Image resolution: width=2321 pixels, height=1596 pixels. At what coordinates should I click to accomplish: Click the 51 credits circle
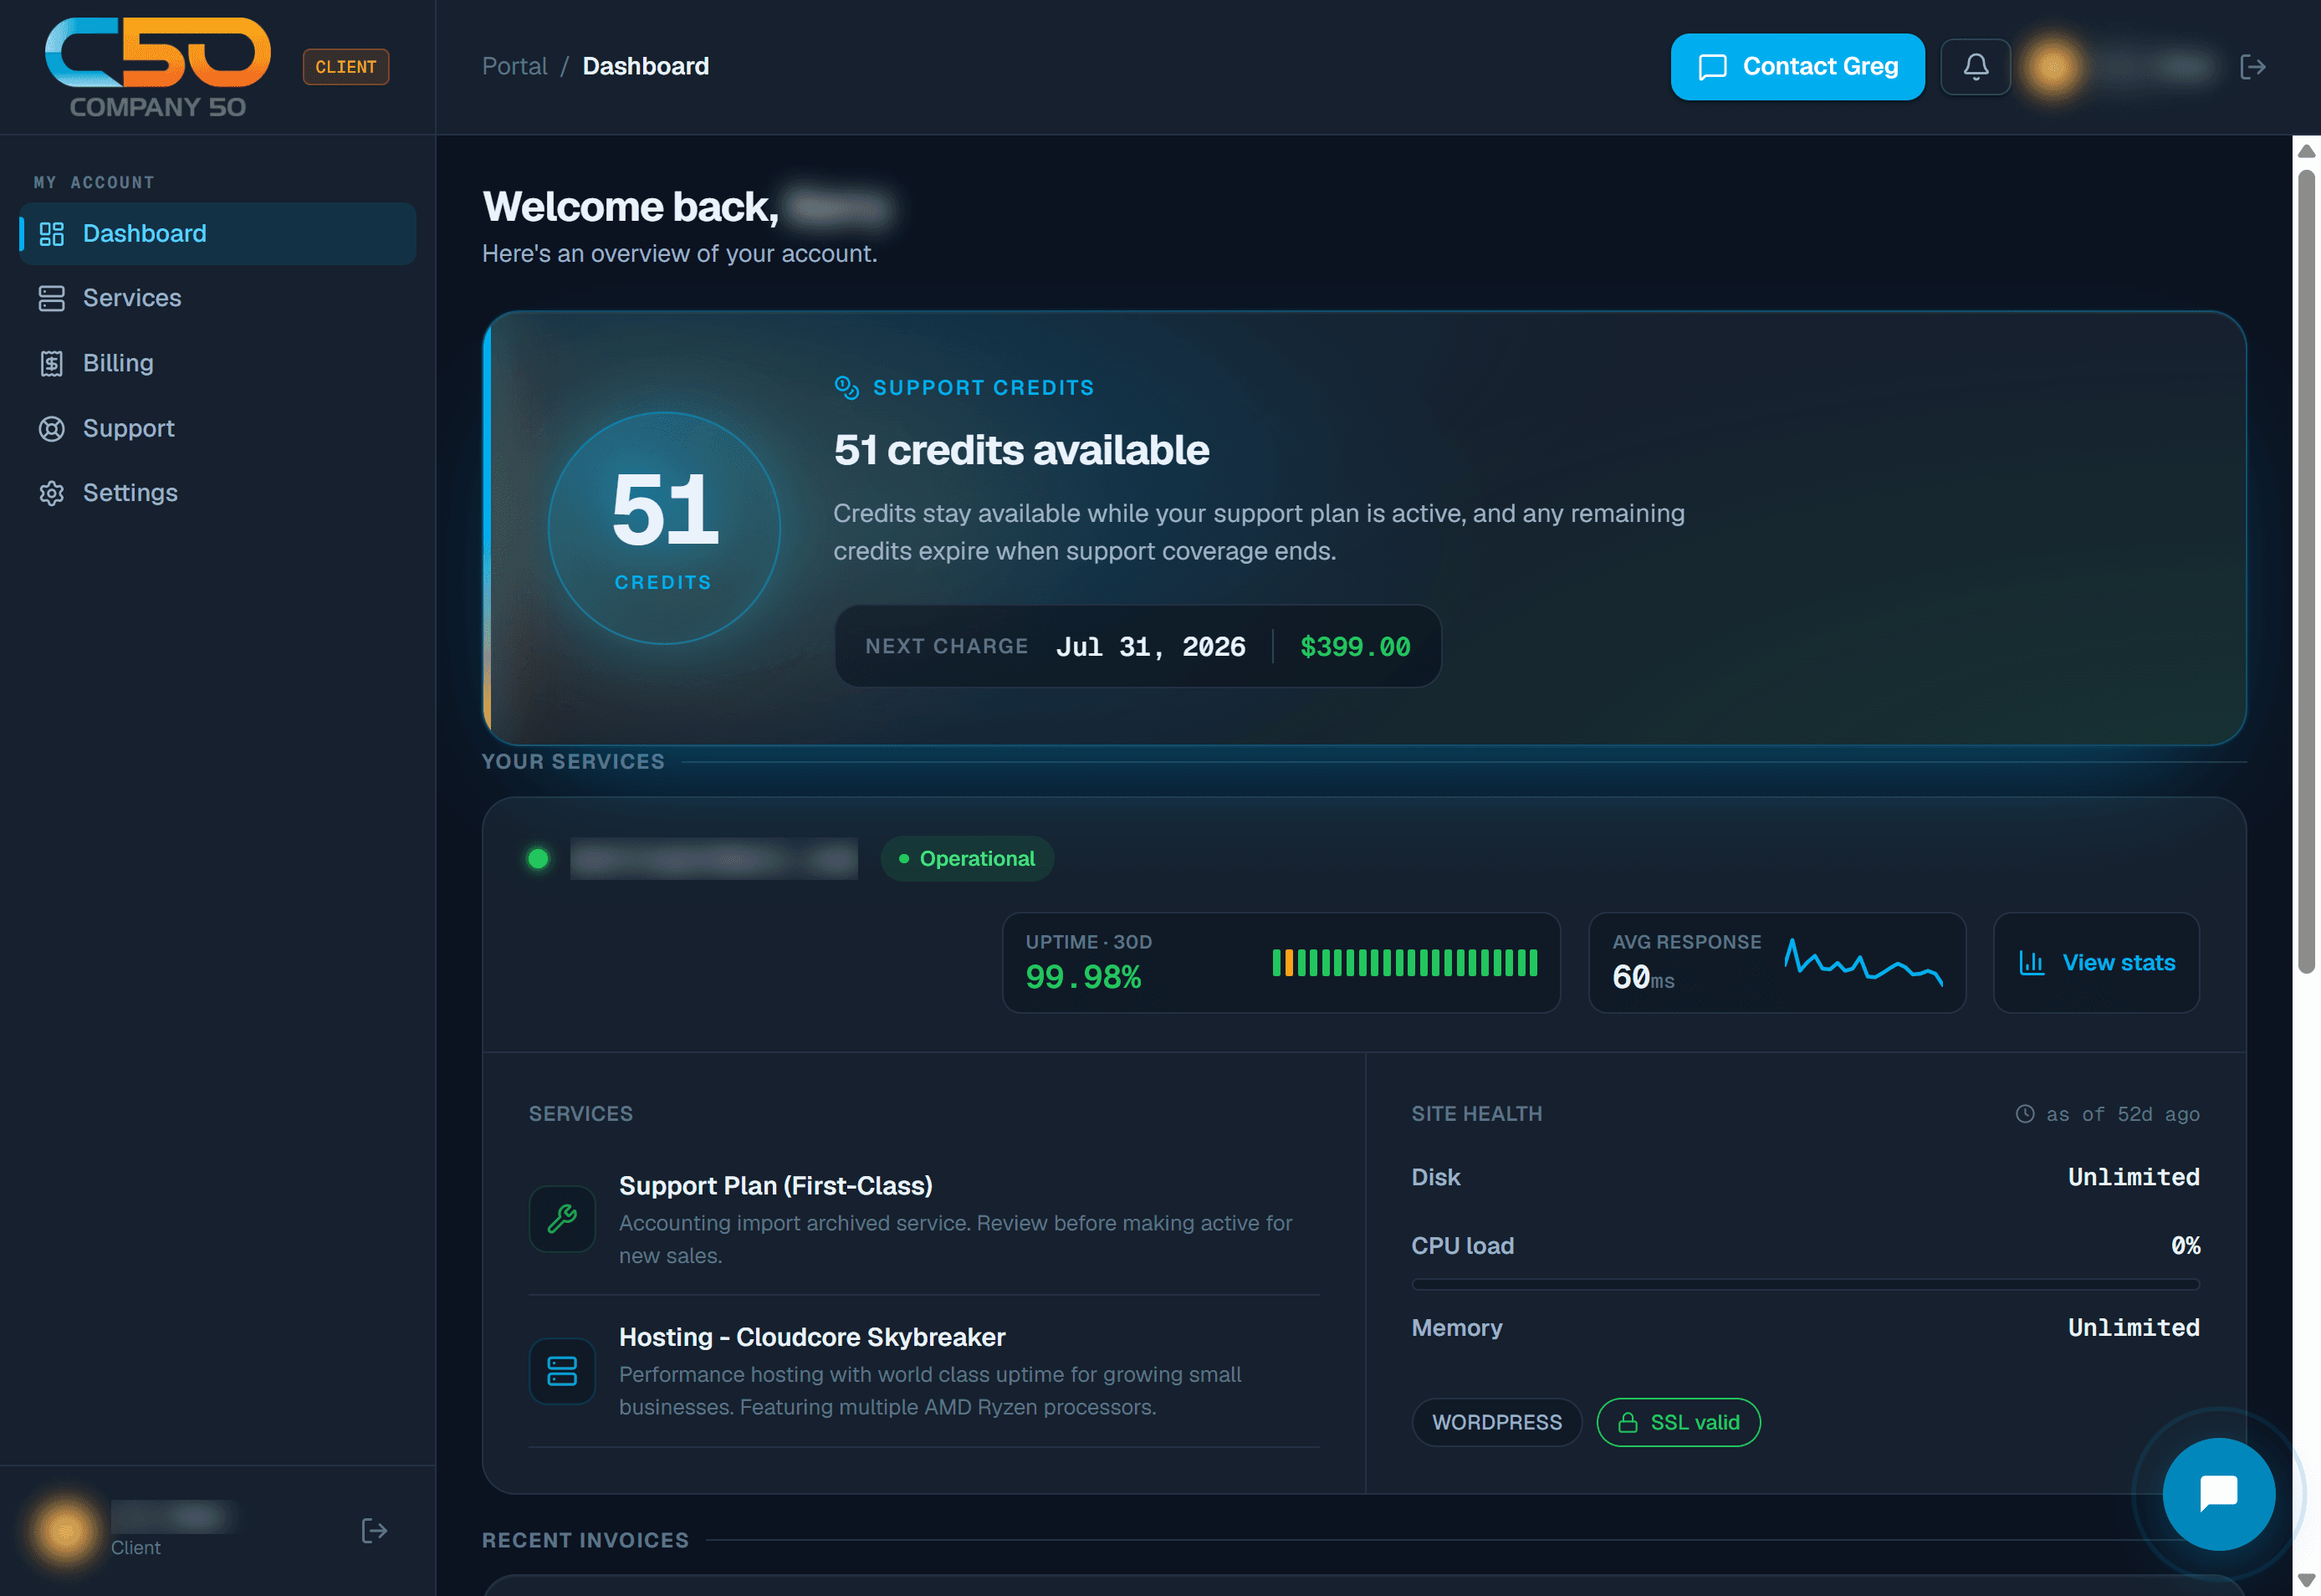coord(664,528)
